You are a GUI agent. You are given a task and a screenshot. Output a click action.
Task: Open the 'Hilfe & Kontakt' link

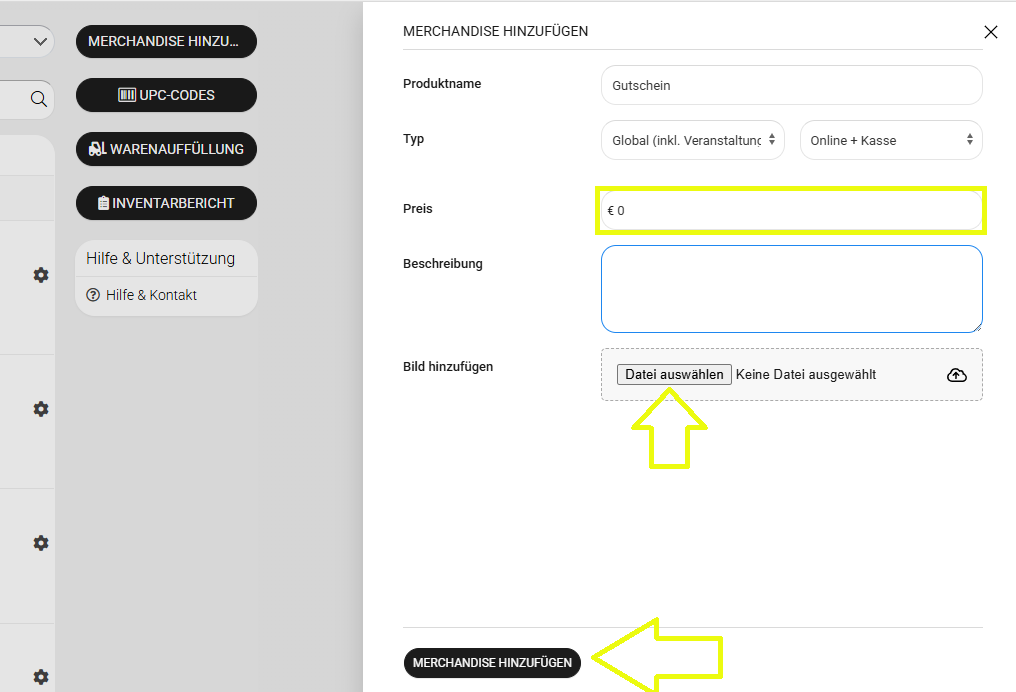[x=151, y=295]
